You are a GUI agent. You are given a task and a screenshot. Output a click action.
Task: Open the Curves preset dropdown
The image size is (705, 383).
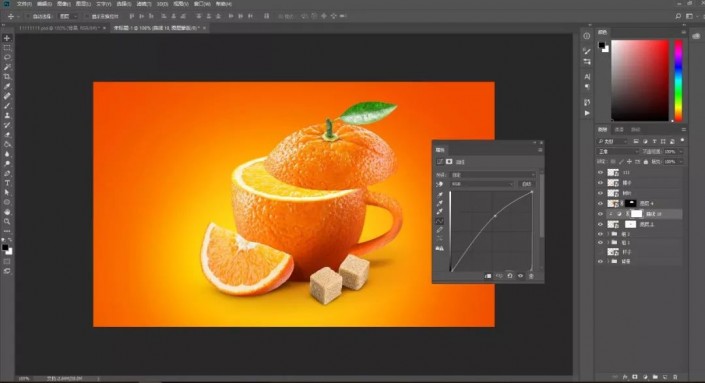click(493, 174)
